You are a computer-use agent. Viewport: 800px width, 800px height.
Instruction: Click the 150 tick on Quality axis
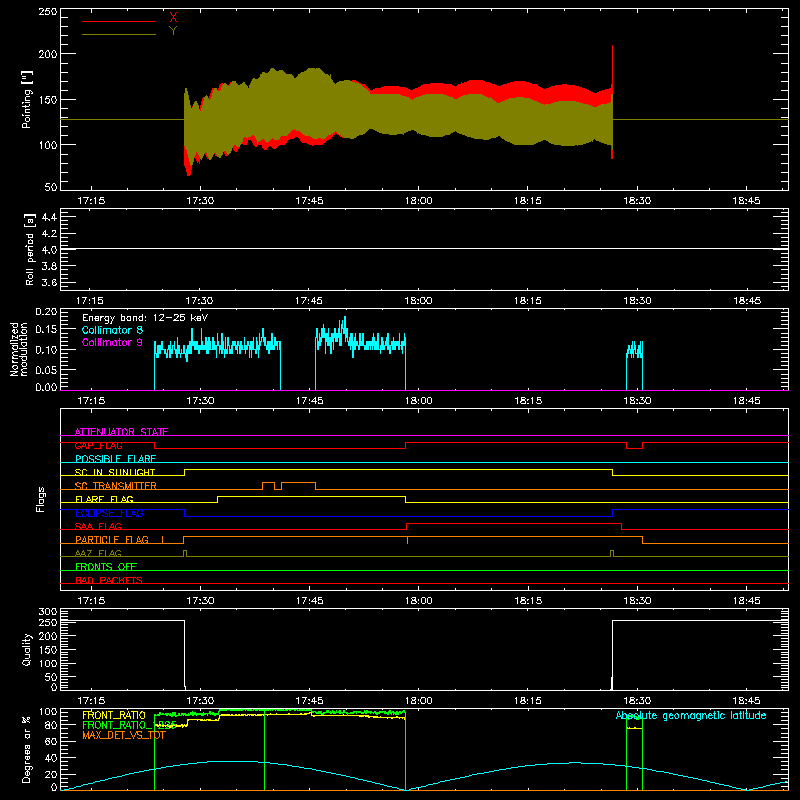(48, 650)
